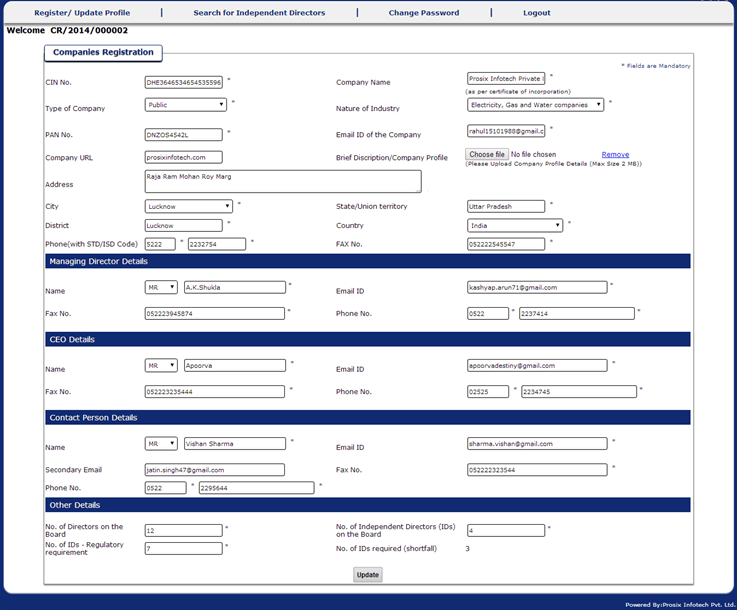Image resolution: width=737 pixels, height=610 pixels.
Task: Click Contact Person phone number 2295644
Action: tap(257, 488)
